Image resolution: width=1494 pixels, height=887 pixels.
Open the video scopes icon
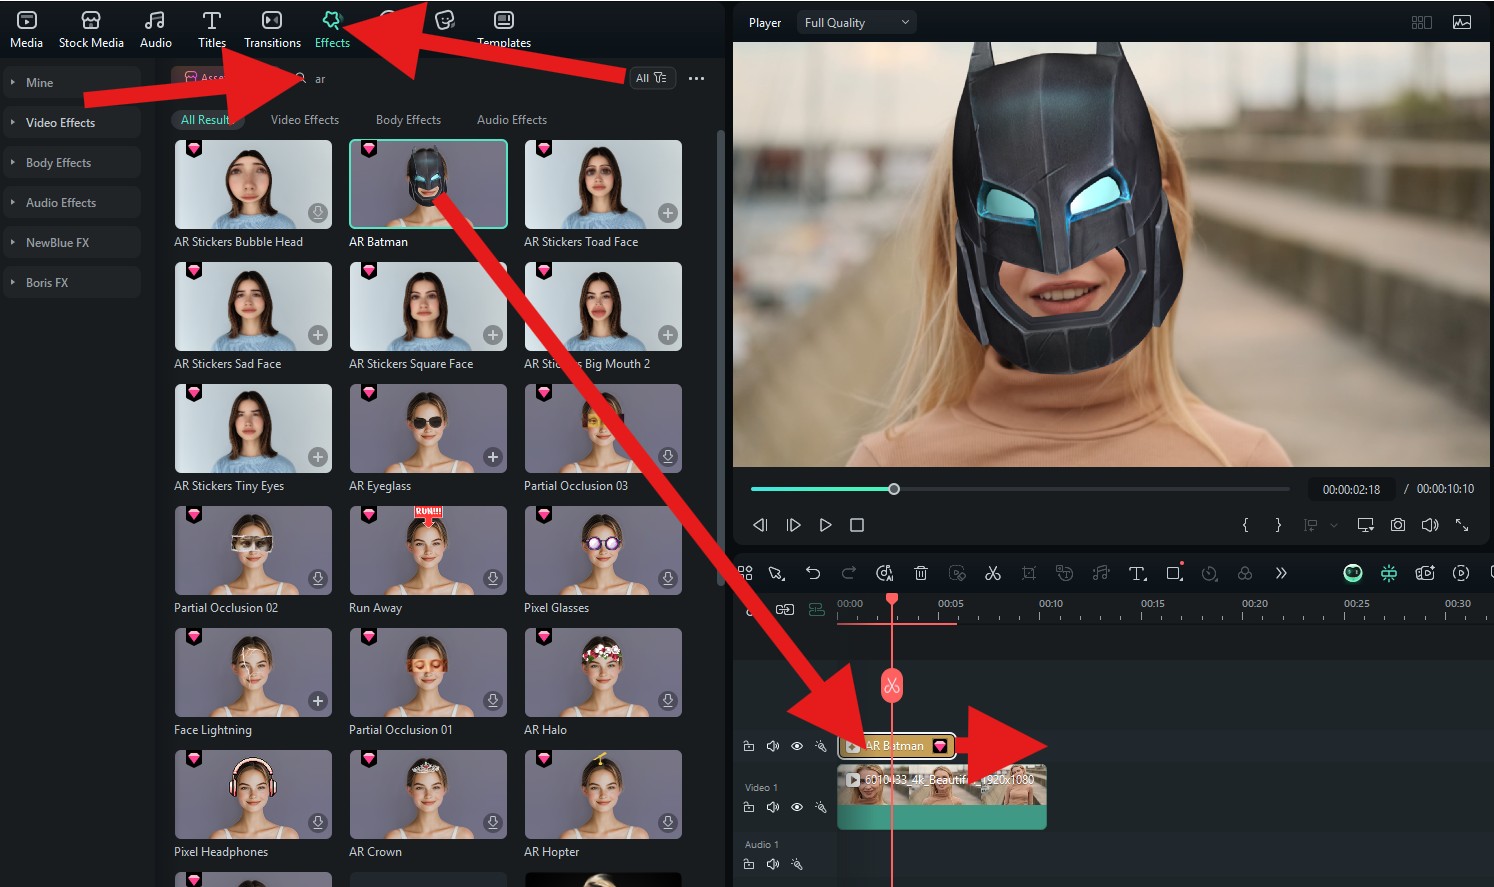pos(1462,22)
